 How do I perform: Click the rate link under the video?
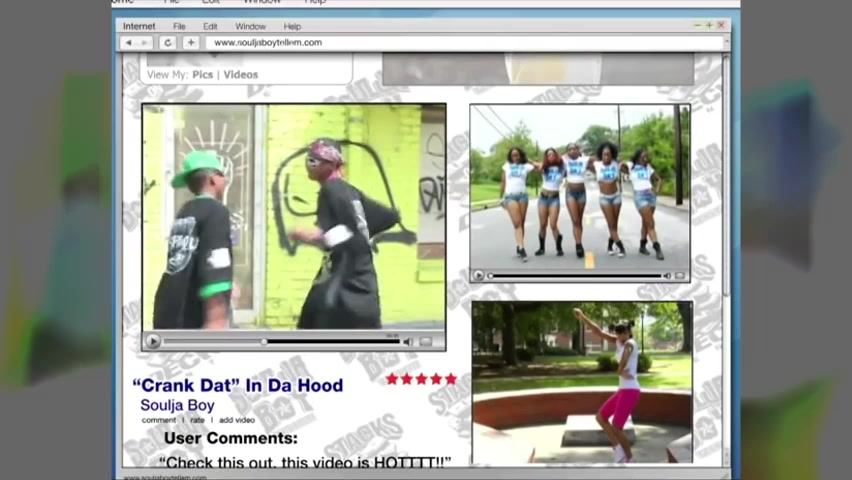tap(197, 420)
